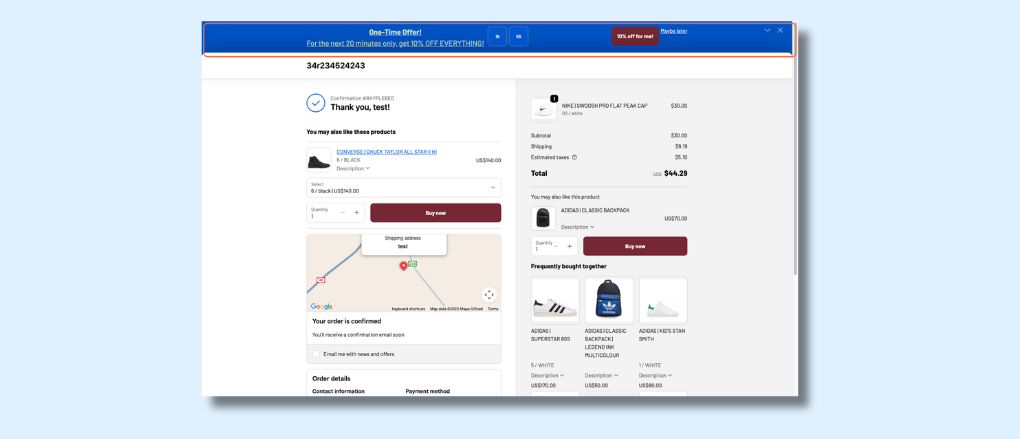Click the 'Your order is confirmed' heading

(x=347, y=321)
